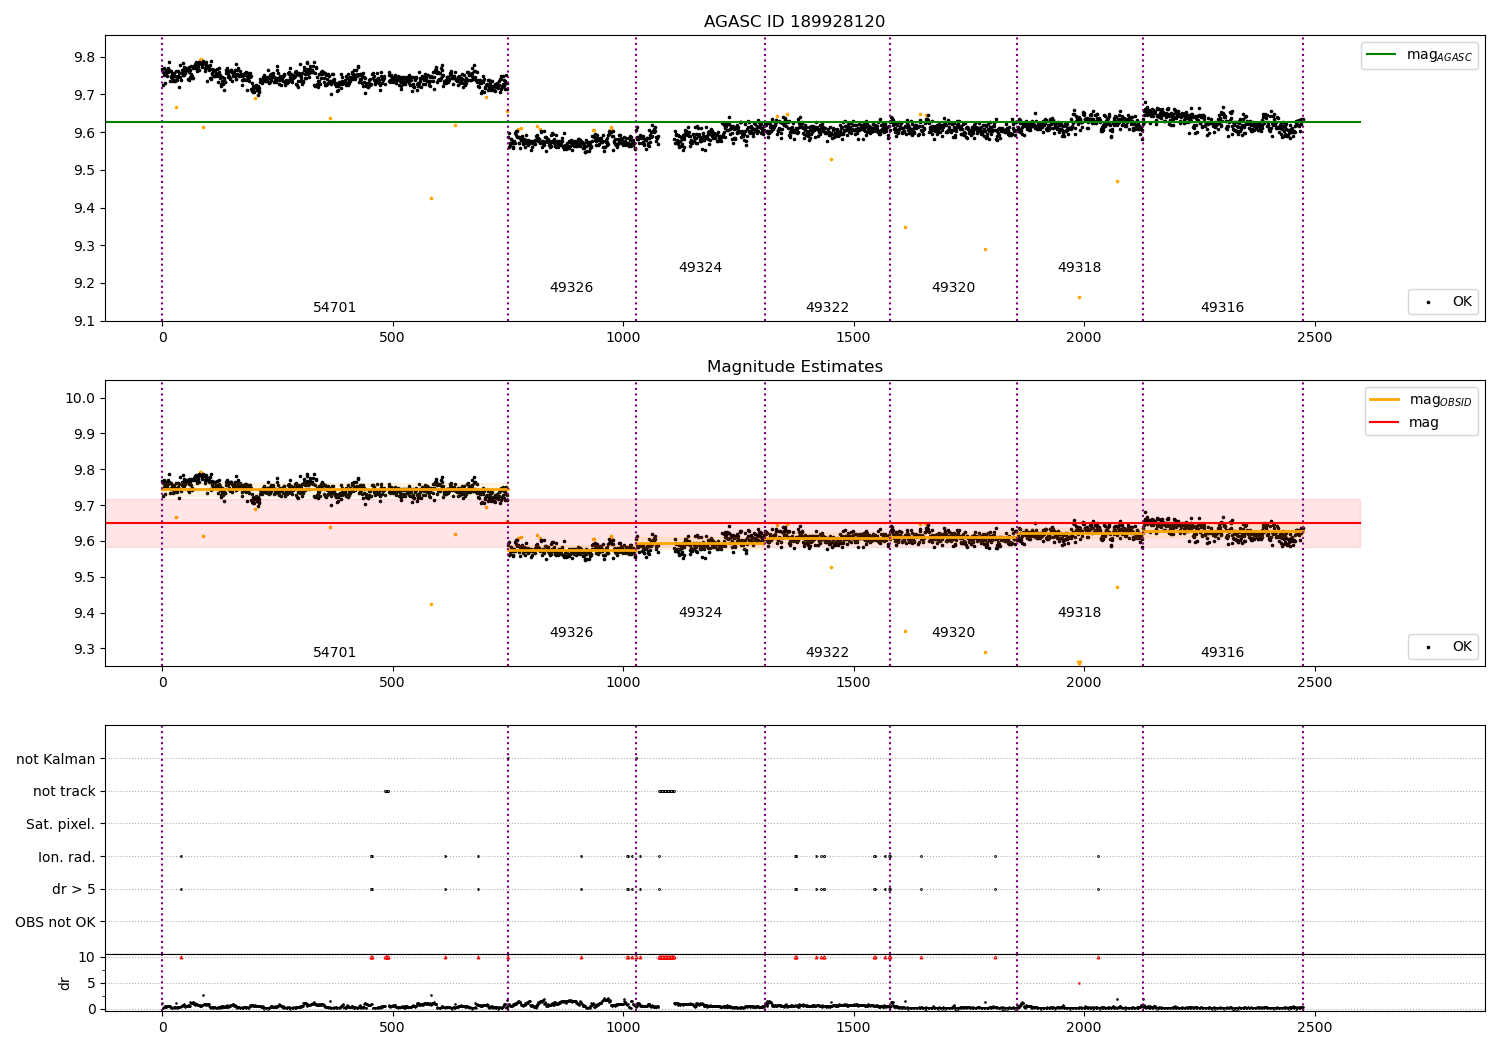Click the 10.0 y-axis tick label
The height and width of the screenshot is (1050, 1500).
[80, 398]
